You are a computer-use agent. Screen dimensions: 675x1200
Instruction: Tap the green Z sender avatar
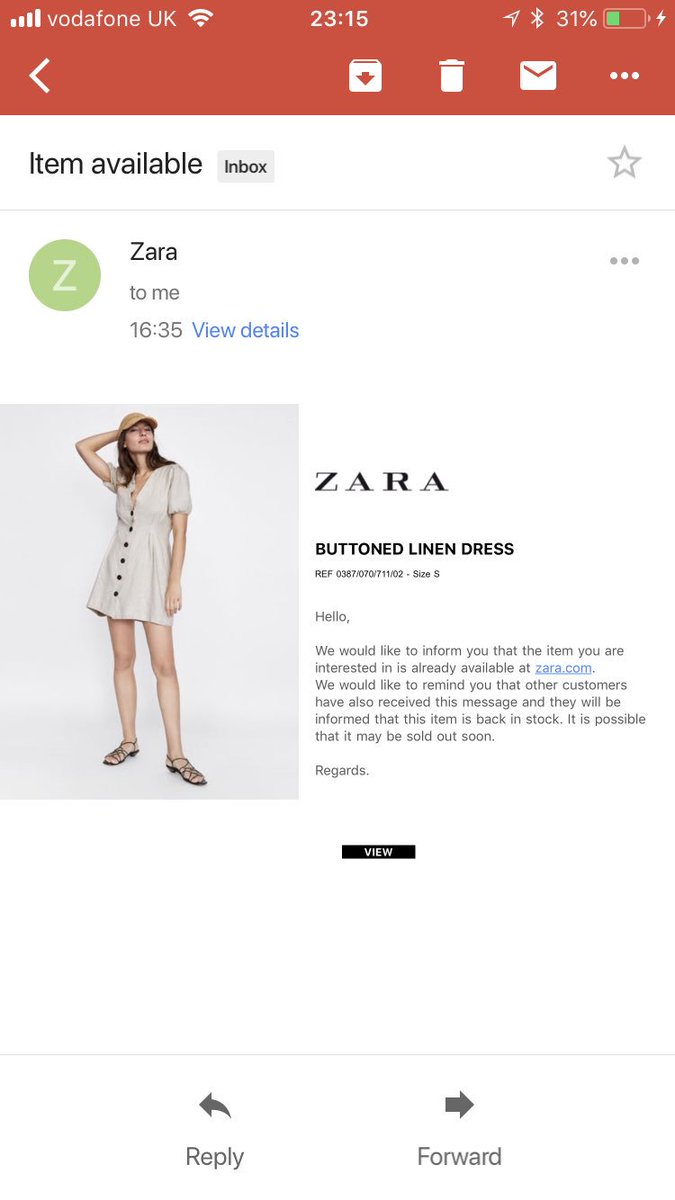coord(64,275)
